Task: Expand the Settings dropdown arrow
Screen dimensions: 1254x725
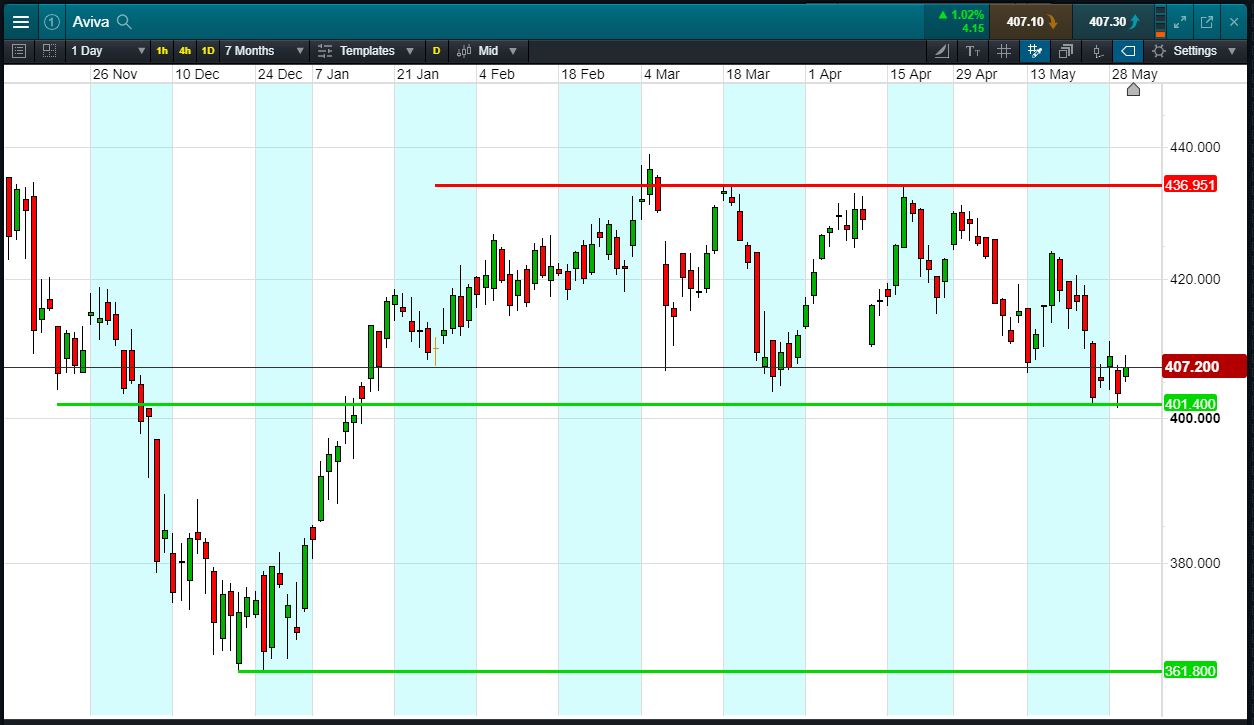Action: tap(1232, 50)
